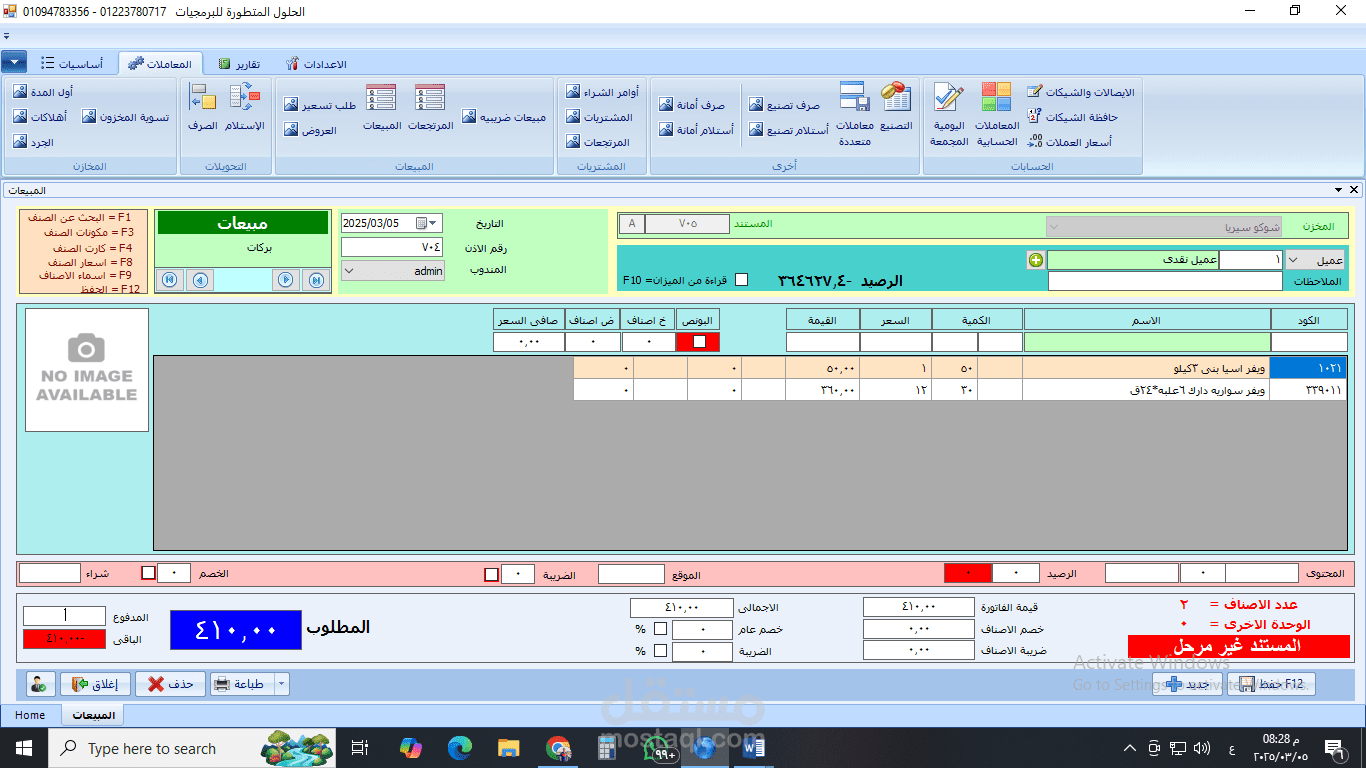Click green plus add customer icon

pyautogui.click(x=1036, y=260)
